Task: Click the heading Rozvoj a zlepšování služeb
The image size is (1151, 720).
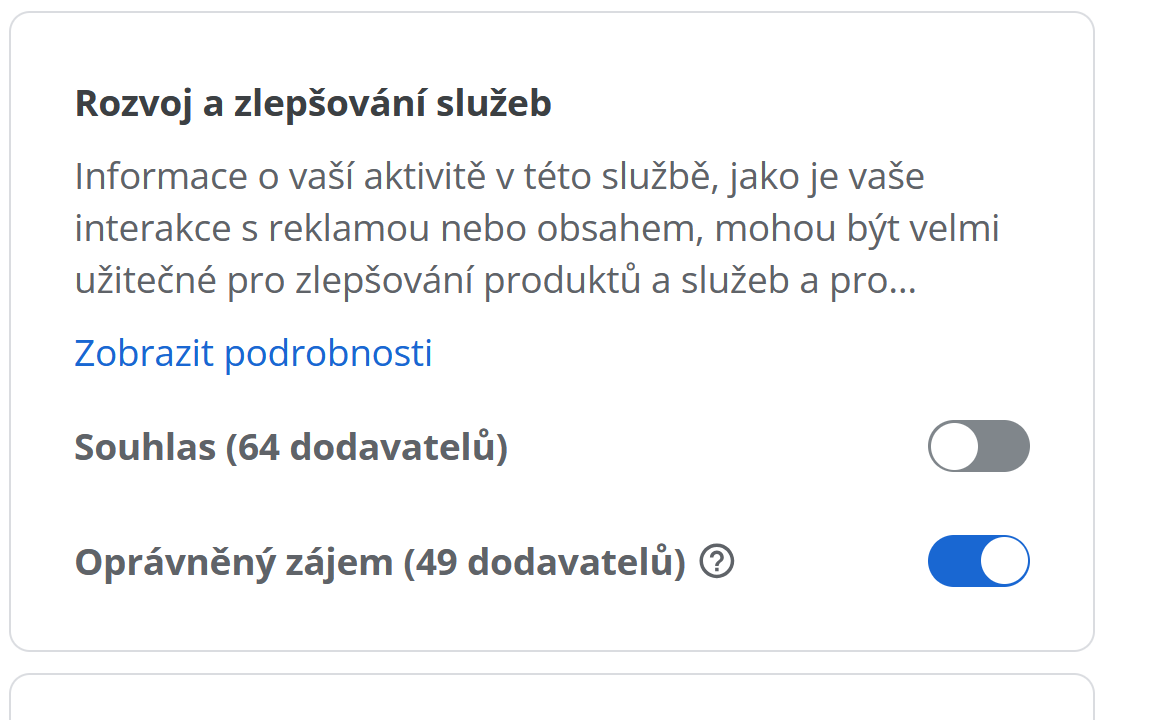Action: (x=313, y=104)
